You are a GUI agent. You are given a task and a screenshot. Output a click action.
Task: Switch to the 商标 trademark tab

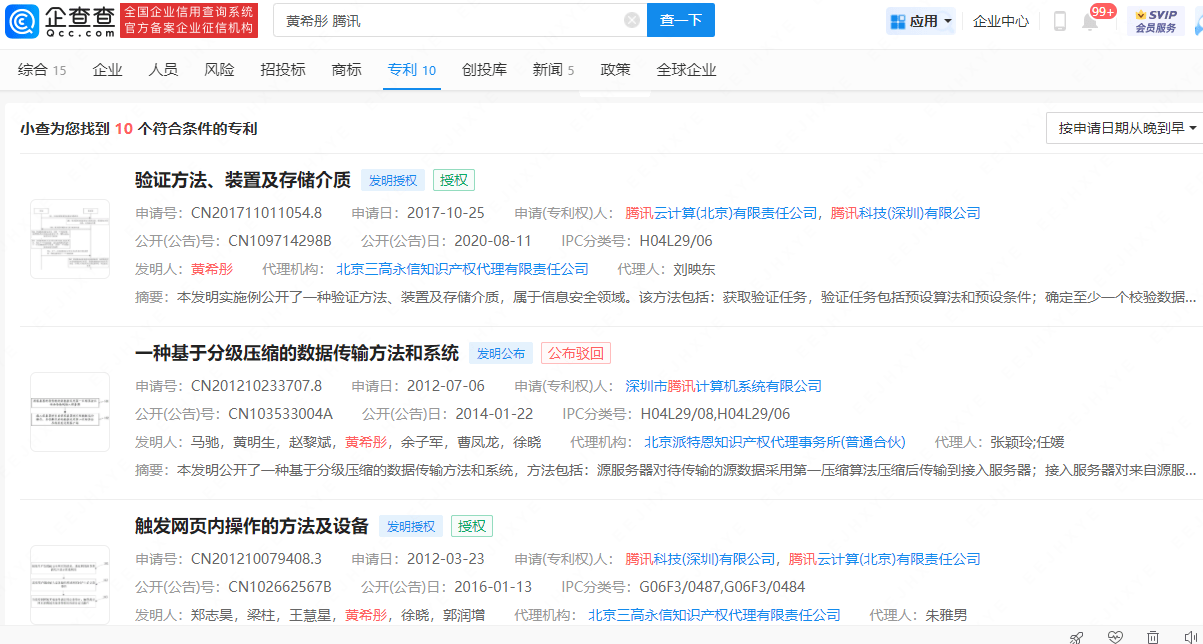(x=346, y=70)
